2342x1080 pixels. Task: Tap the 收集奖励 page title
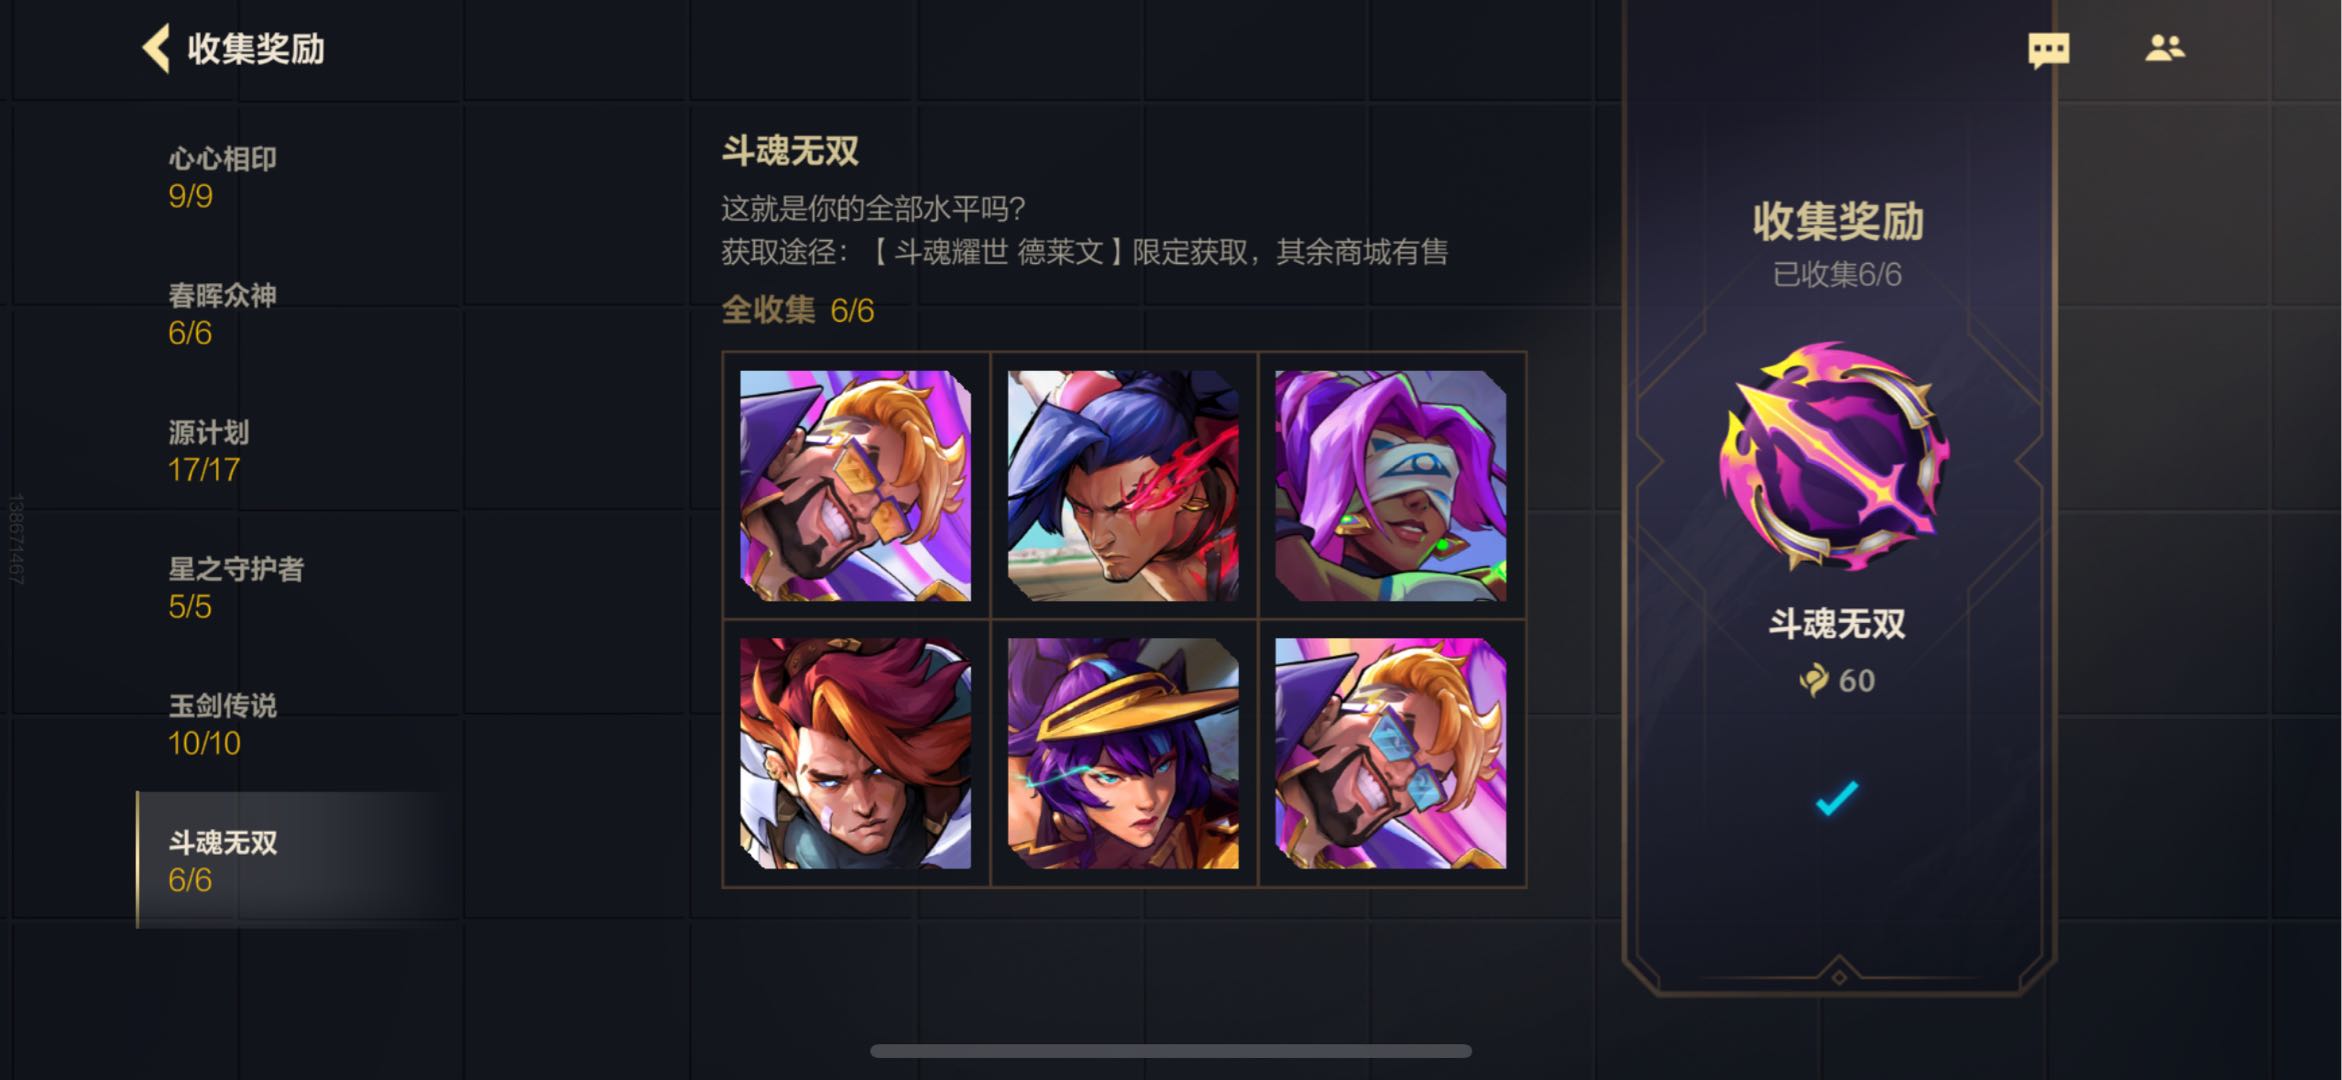click(256, 49)
